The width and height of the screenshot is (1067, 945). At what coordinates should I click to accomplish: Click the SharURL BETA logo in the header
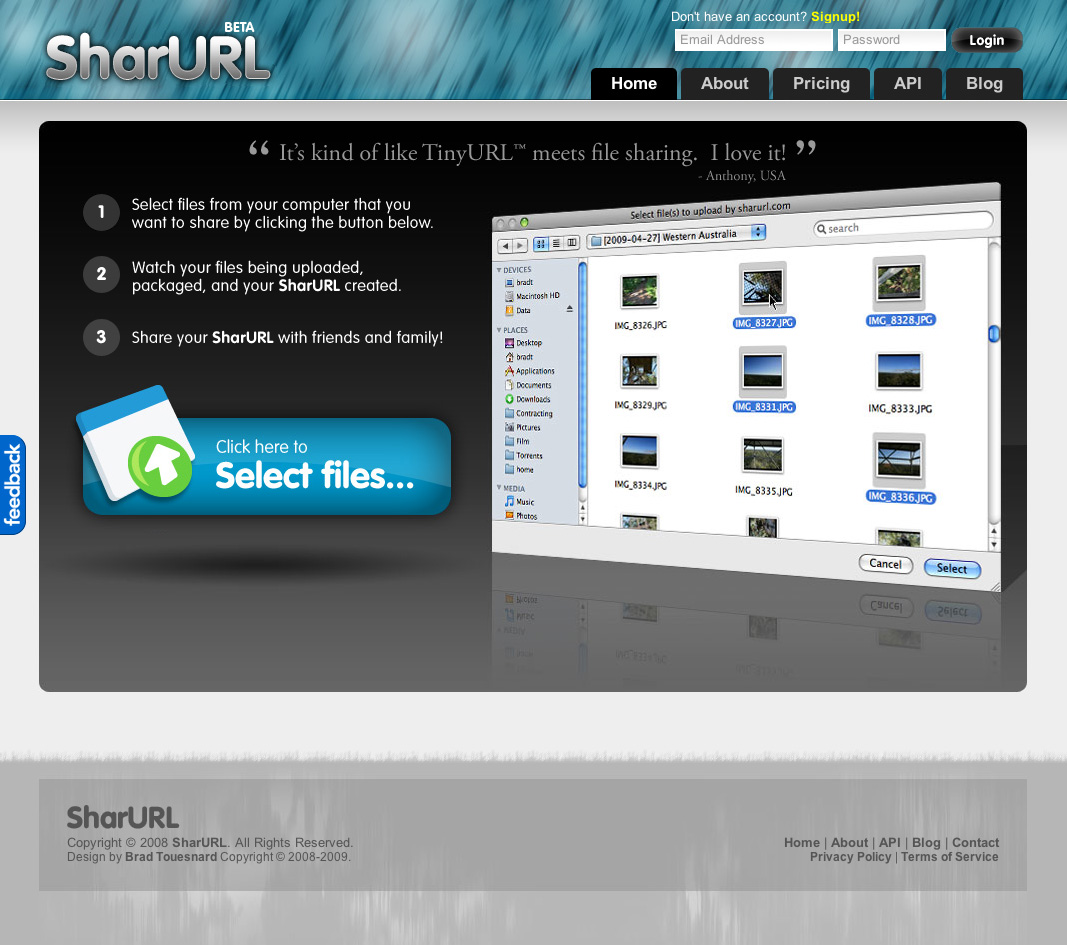coord(159,53)
